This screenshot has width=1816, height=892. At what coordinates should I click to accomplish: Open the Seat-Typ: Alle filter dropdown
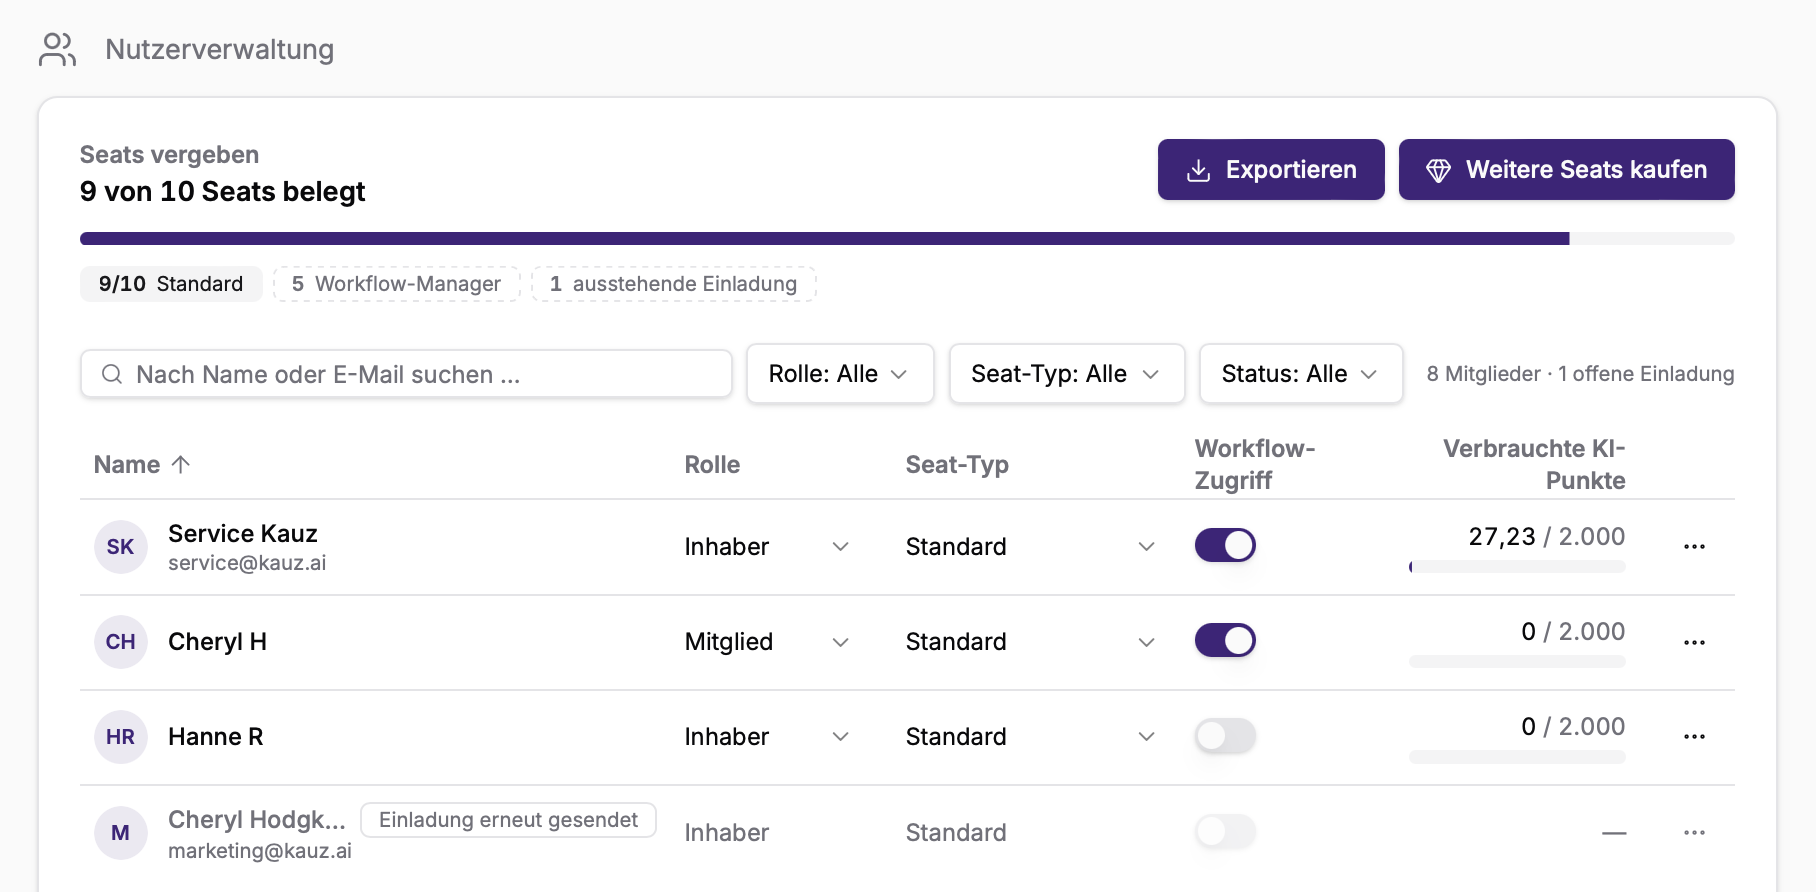(1067, 374)
